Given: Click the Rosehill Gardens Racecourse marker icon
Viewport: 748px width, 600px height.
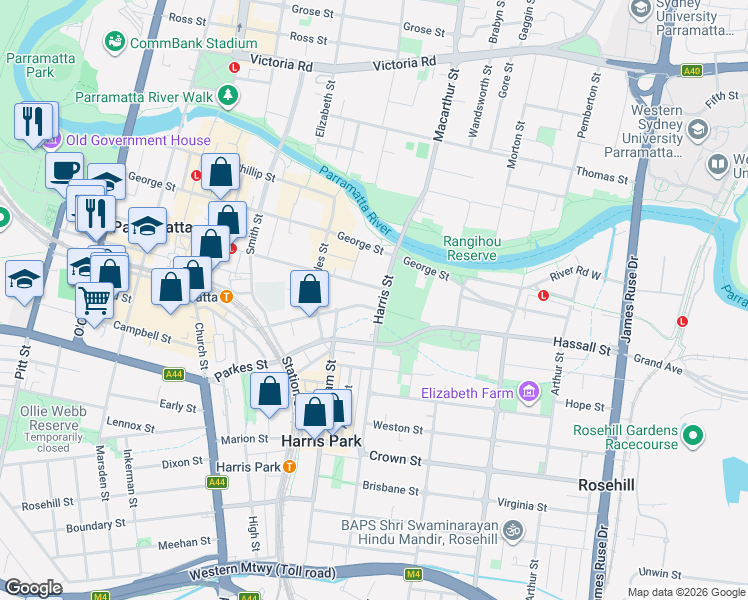Looking at the screenshot, I should click(x=693, y=436).
